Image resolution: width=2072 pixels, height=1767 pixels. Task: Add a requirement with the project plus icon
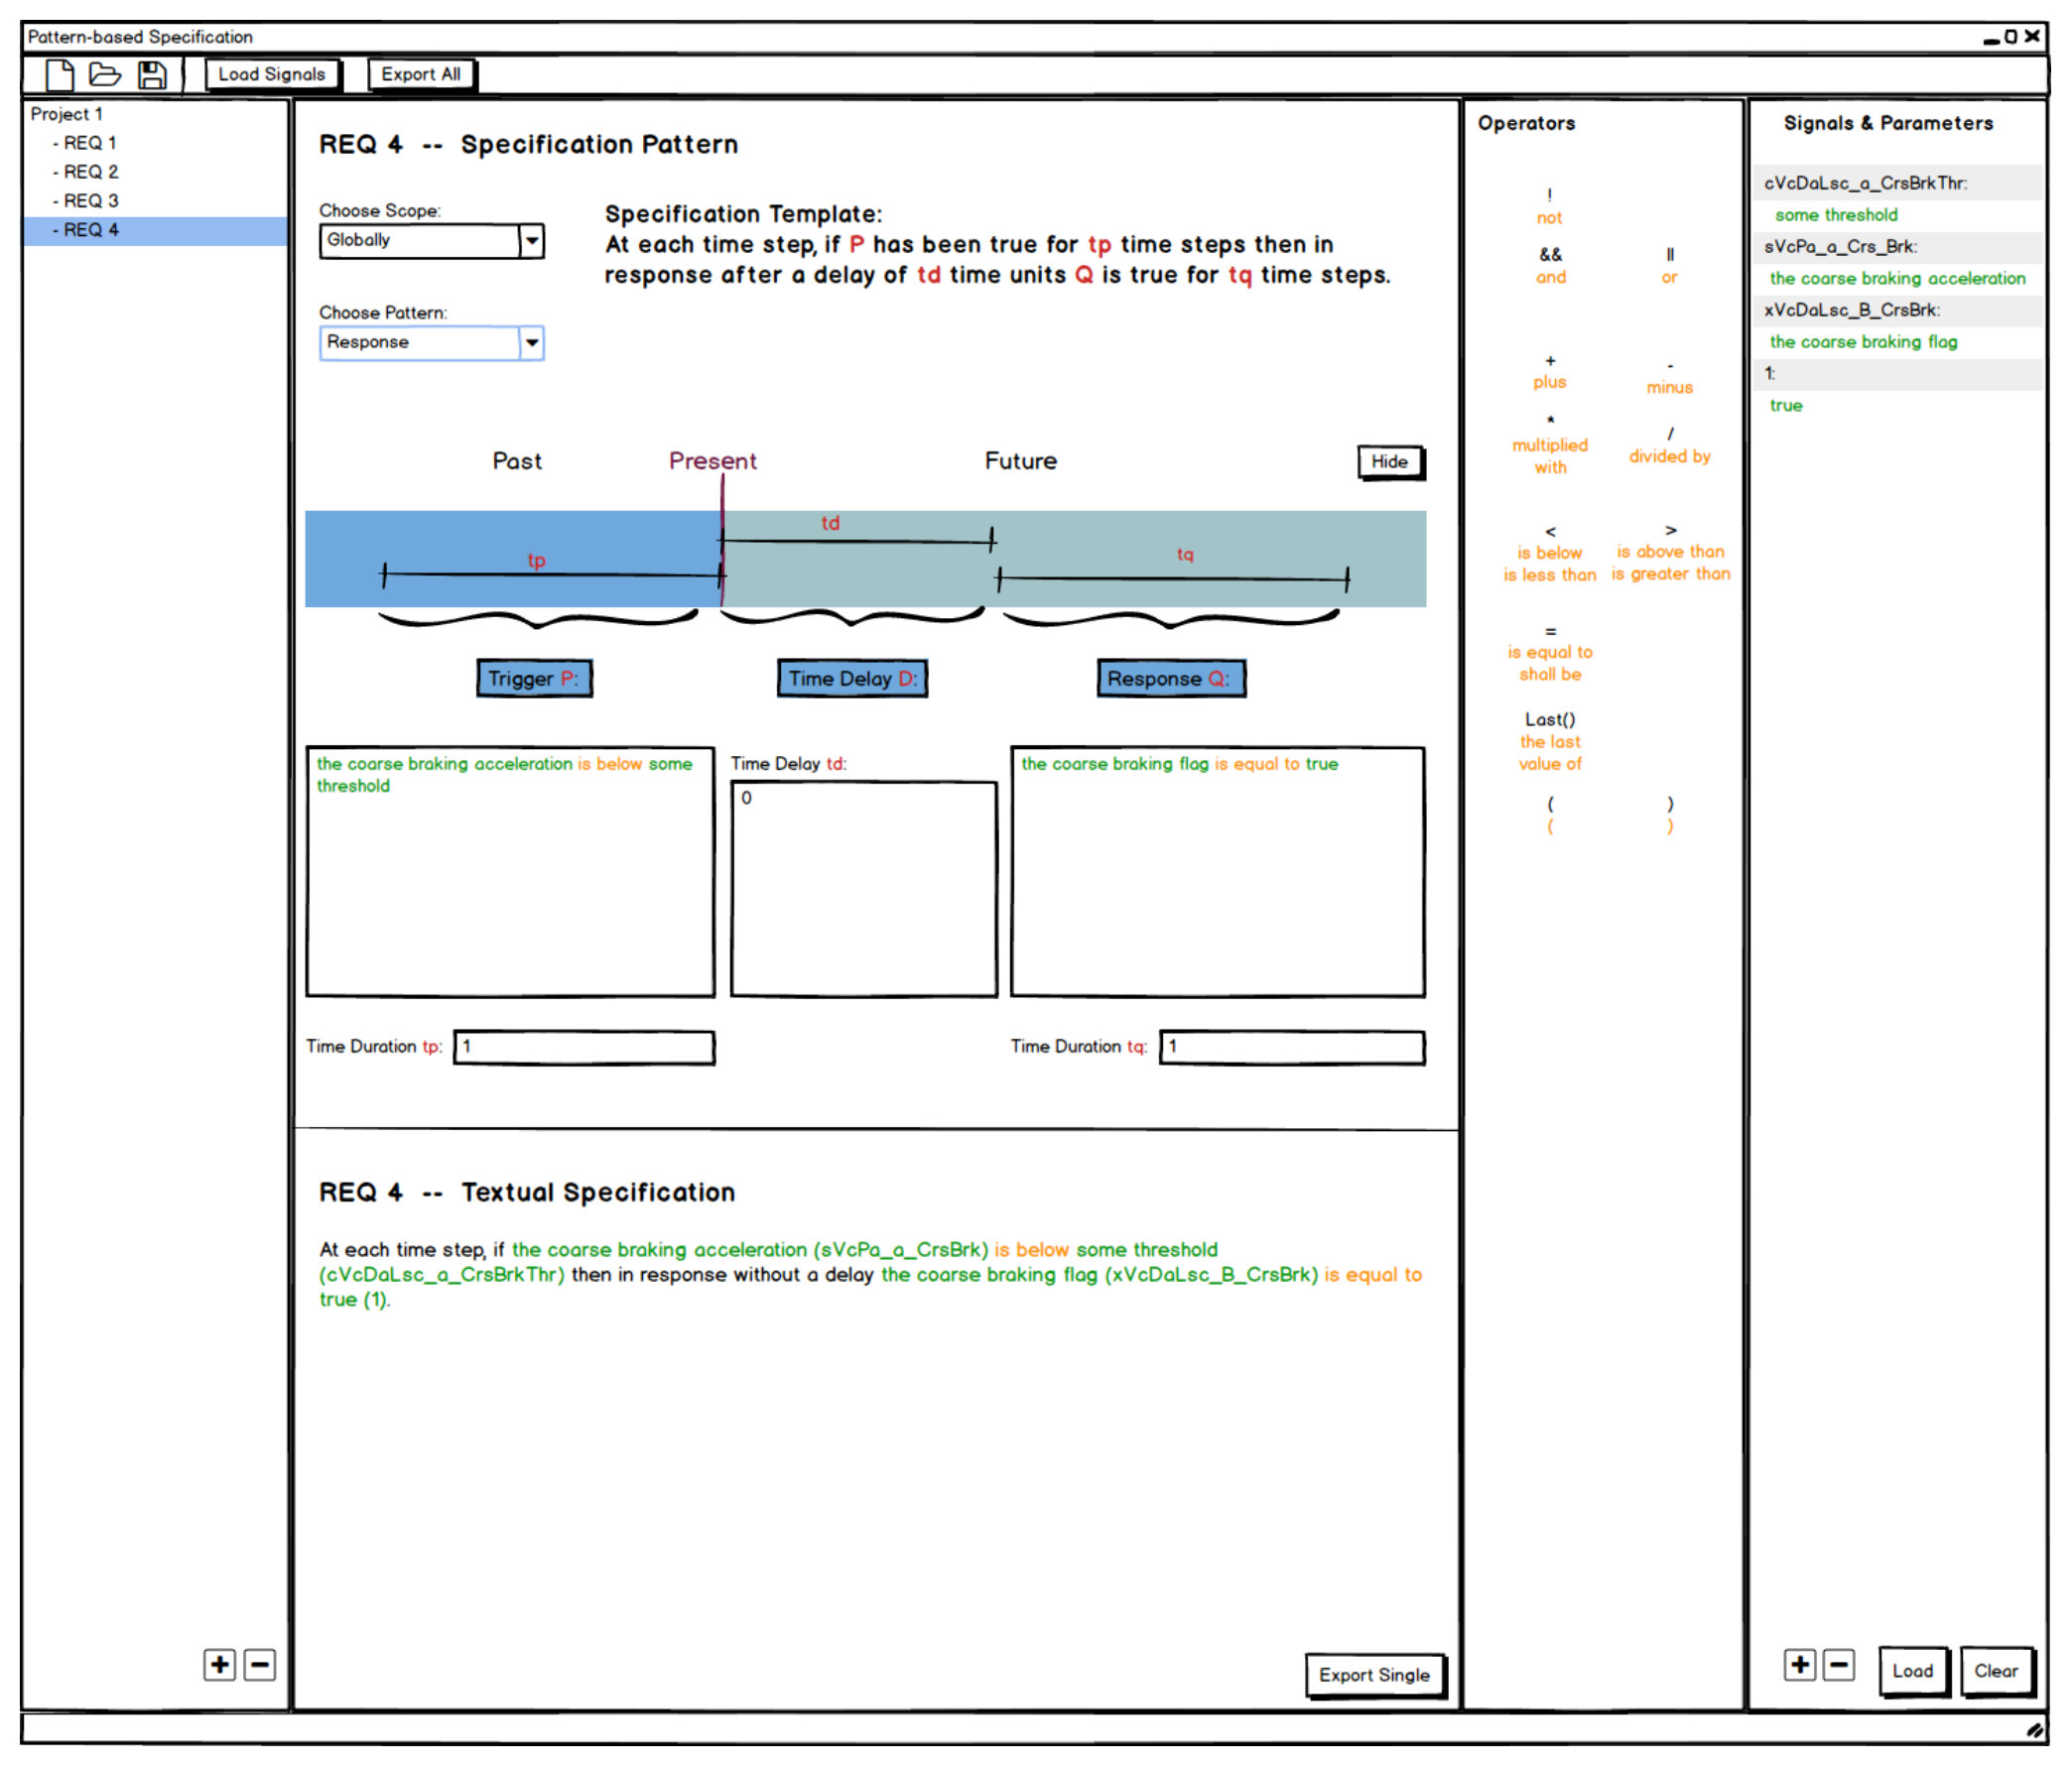[x=220, y=1665]
